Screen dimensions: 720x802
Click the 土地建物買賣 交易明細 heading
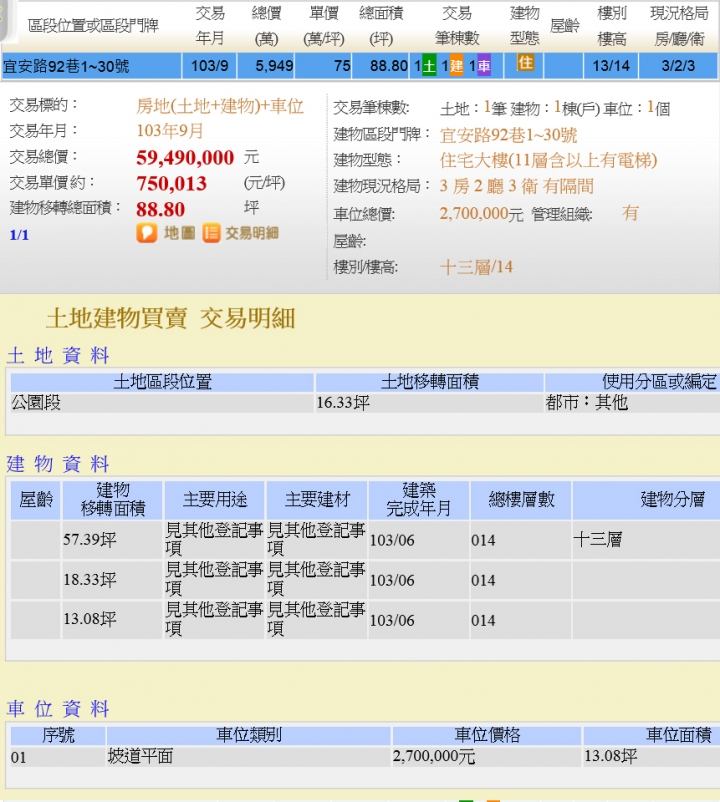pos(170,318)
